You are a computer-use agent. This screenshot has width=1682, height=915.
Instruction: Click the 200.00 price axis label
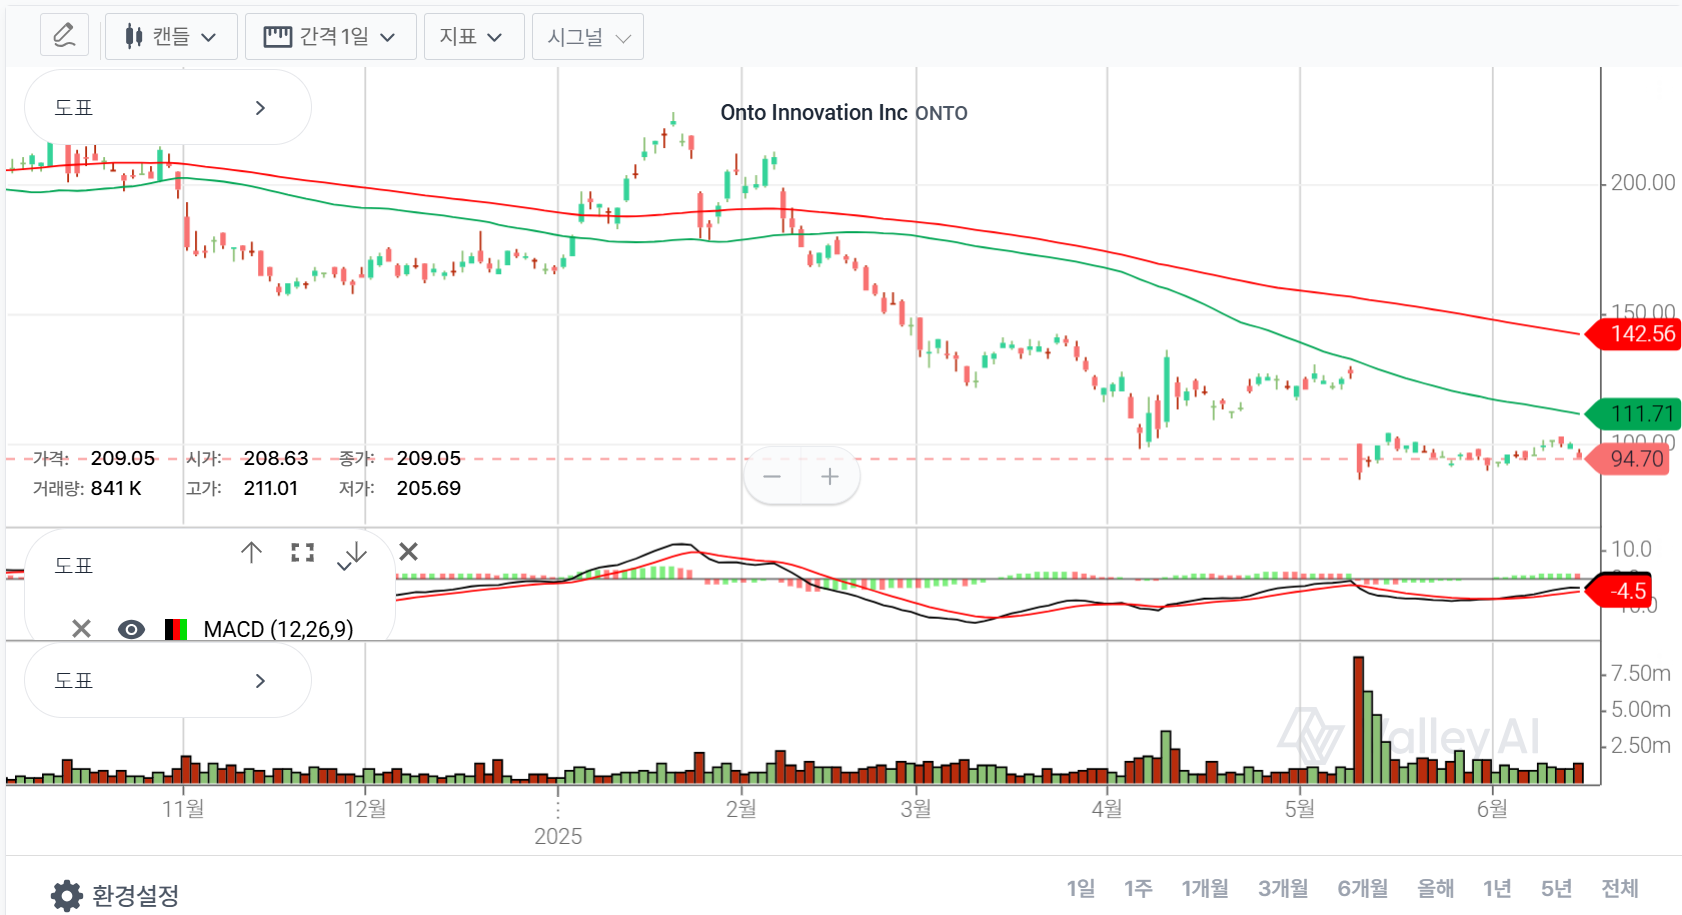(x=1643, y=183)
